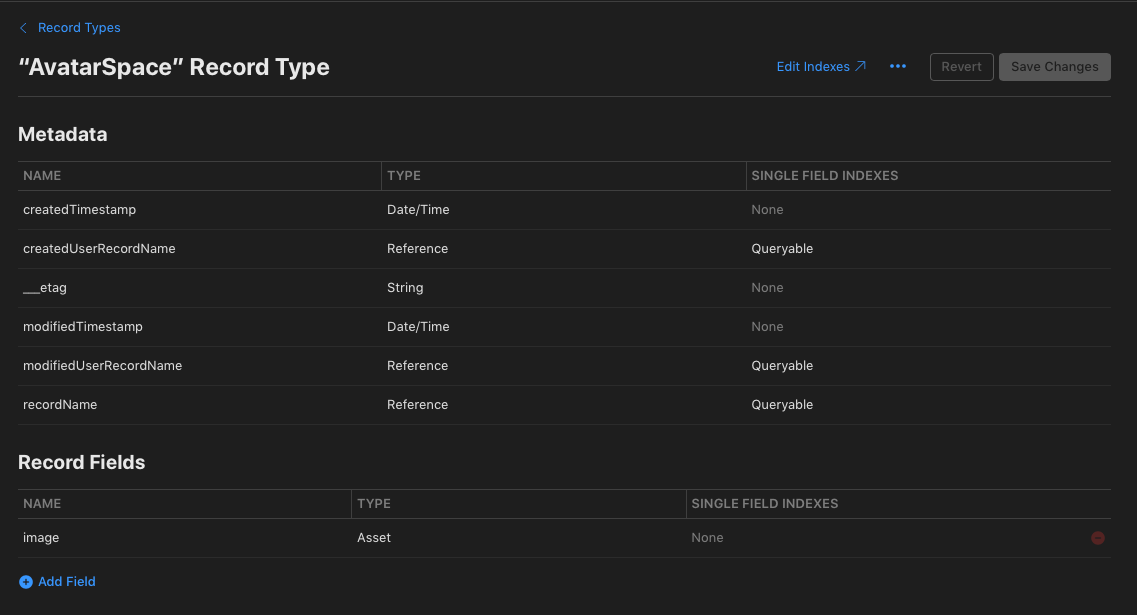1137x615 pixels.
Task: Click the image record field name
Action: pos(41,538)
